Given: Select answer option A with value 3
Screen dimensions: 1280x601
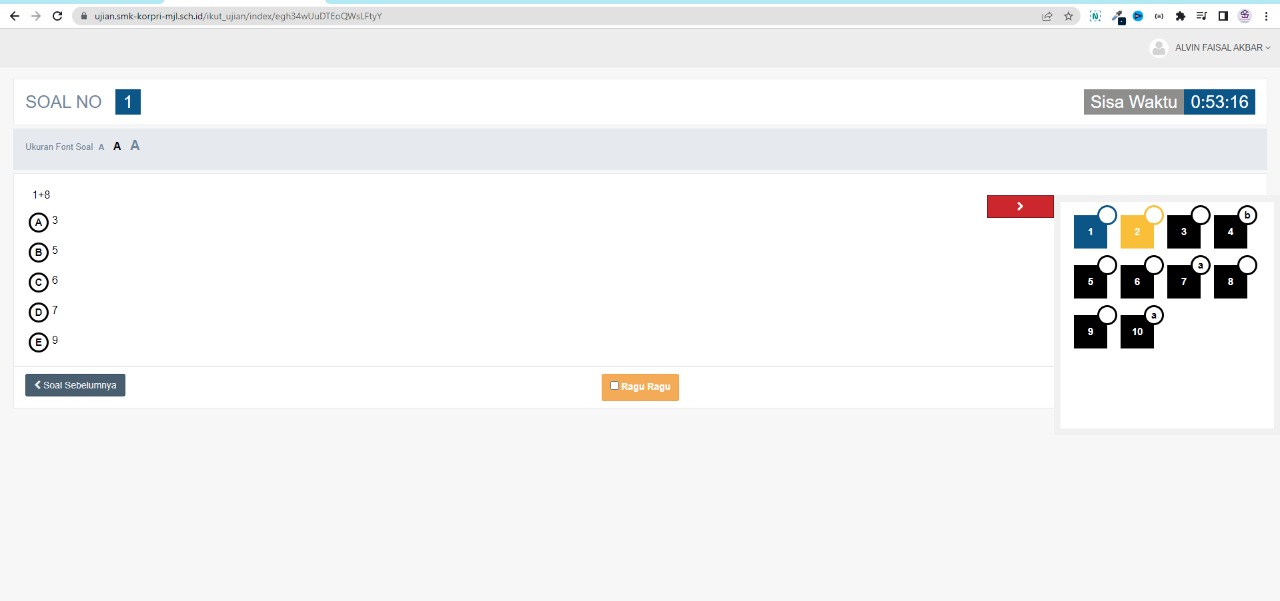Looking at the screenshot, I should click(39, 223).
